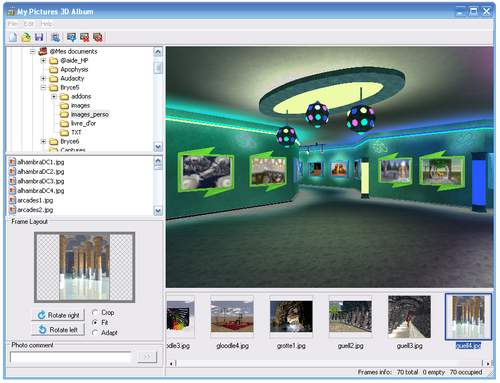This screenshot has width=500, height=383.
Task: Click the Rotate right button
Action: pyautogui.click(x=58, y=315)
